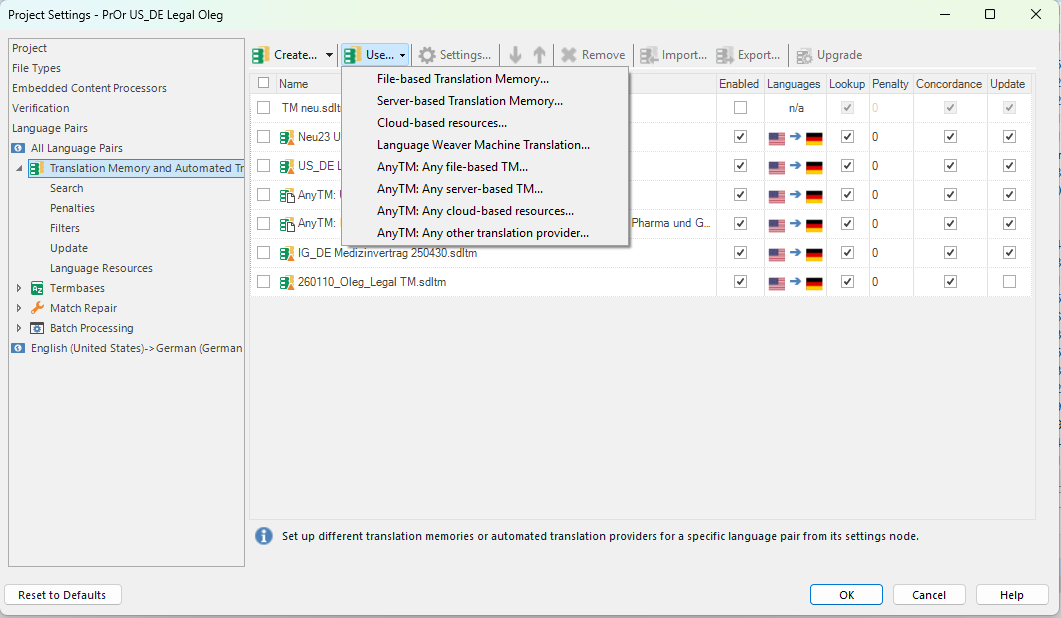Click the Settings gear icon in the toolbar
The height and width of the screenshot is (618, 1061).
tap(429, 55)
